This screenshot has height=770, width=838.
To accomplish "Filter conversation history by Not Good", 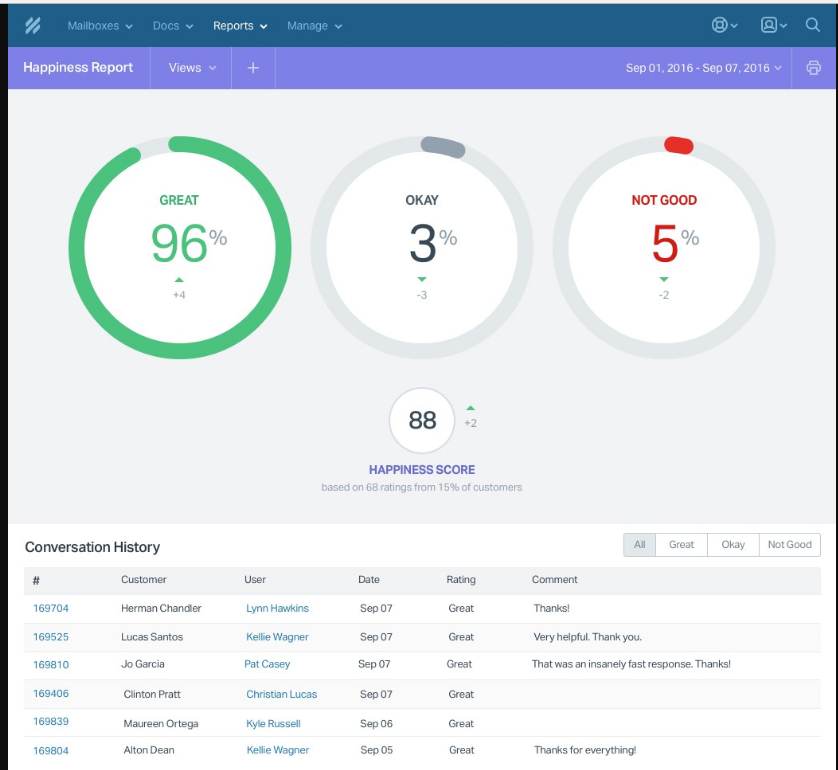I will tap(789, 545).
